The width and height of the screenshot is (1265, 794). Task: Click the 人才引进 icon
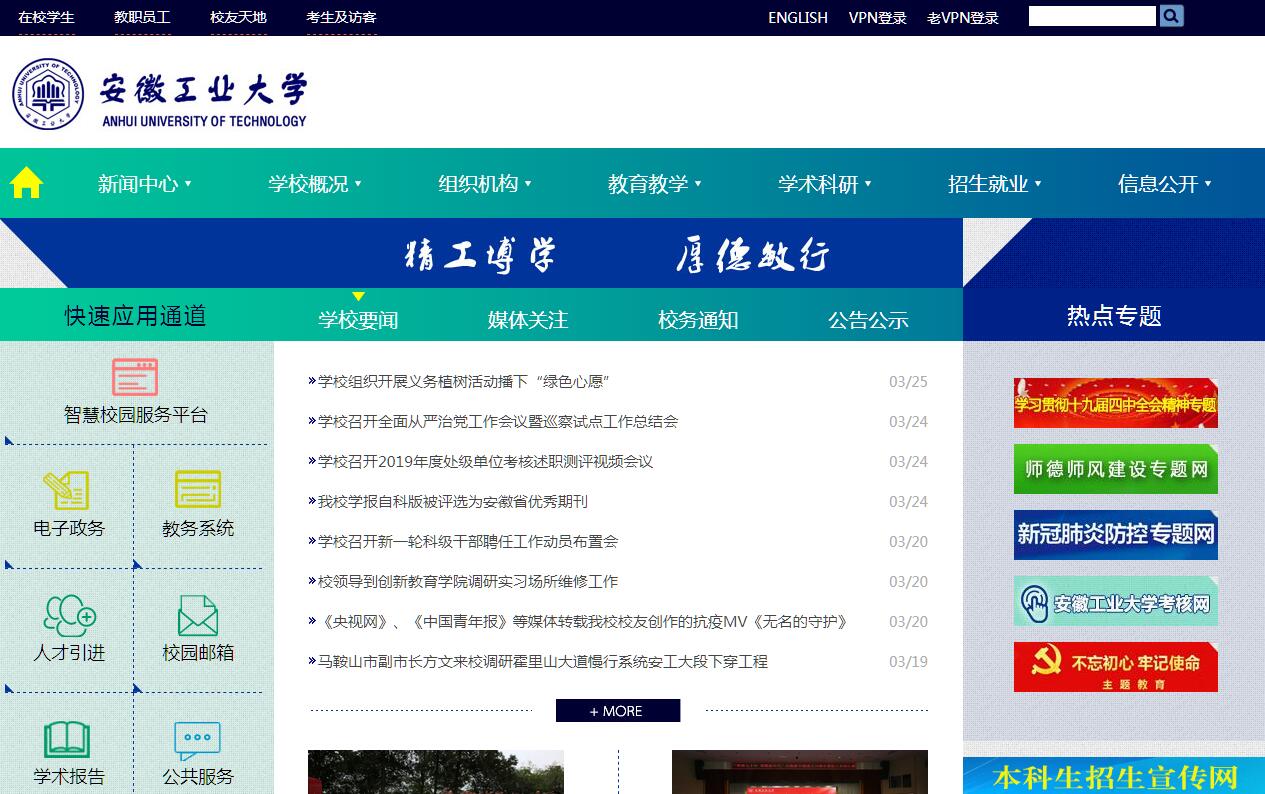pos(69,615)
